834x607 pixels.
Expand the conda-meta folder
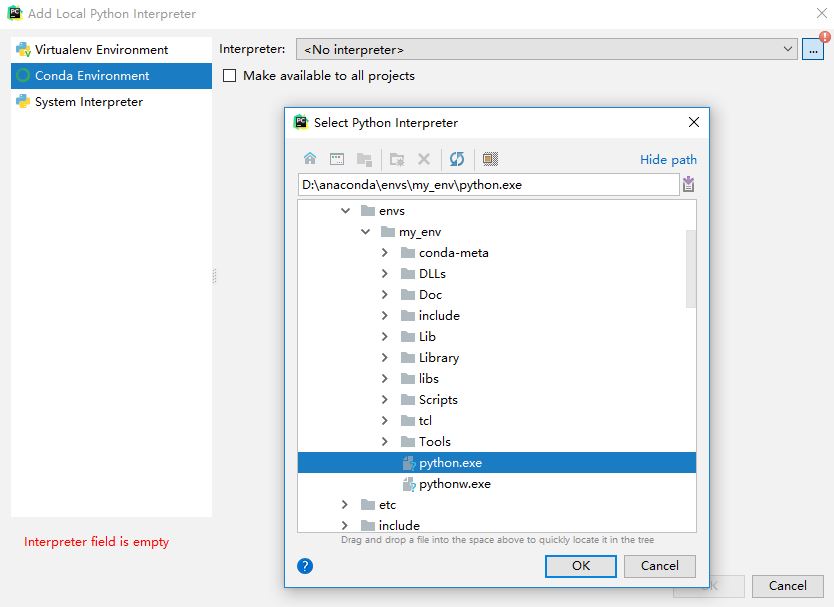385,253
